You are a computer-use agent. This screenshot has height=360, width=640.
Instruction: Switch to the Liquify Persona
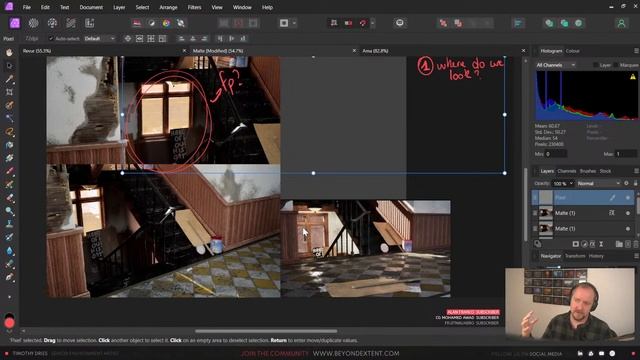point(33,23)
